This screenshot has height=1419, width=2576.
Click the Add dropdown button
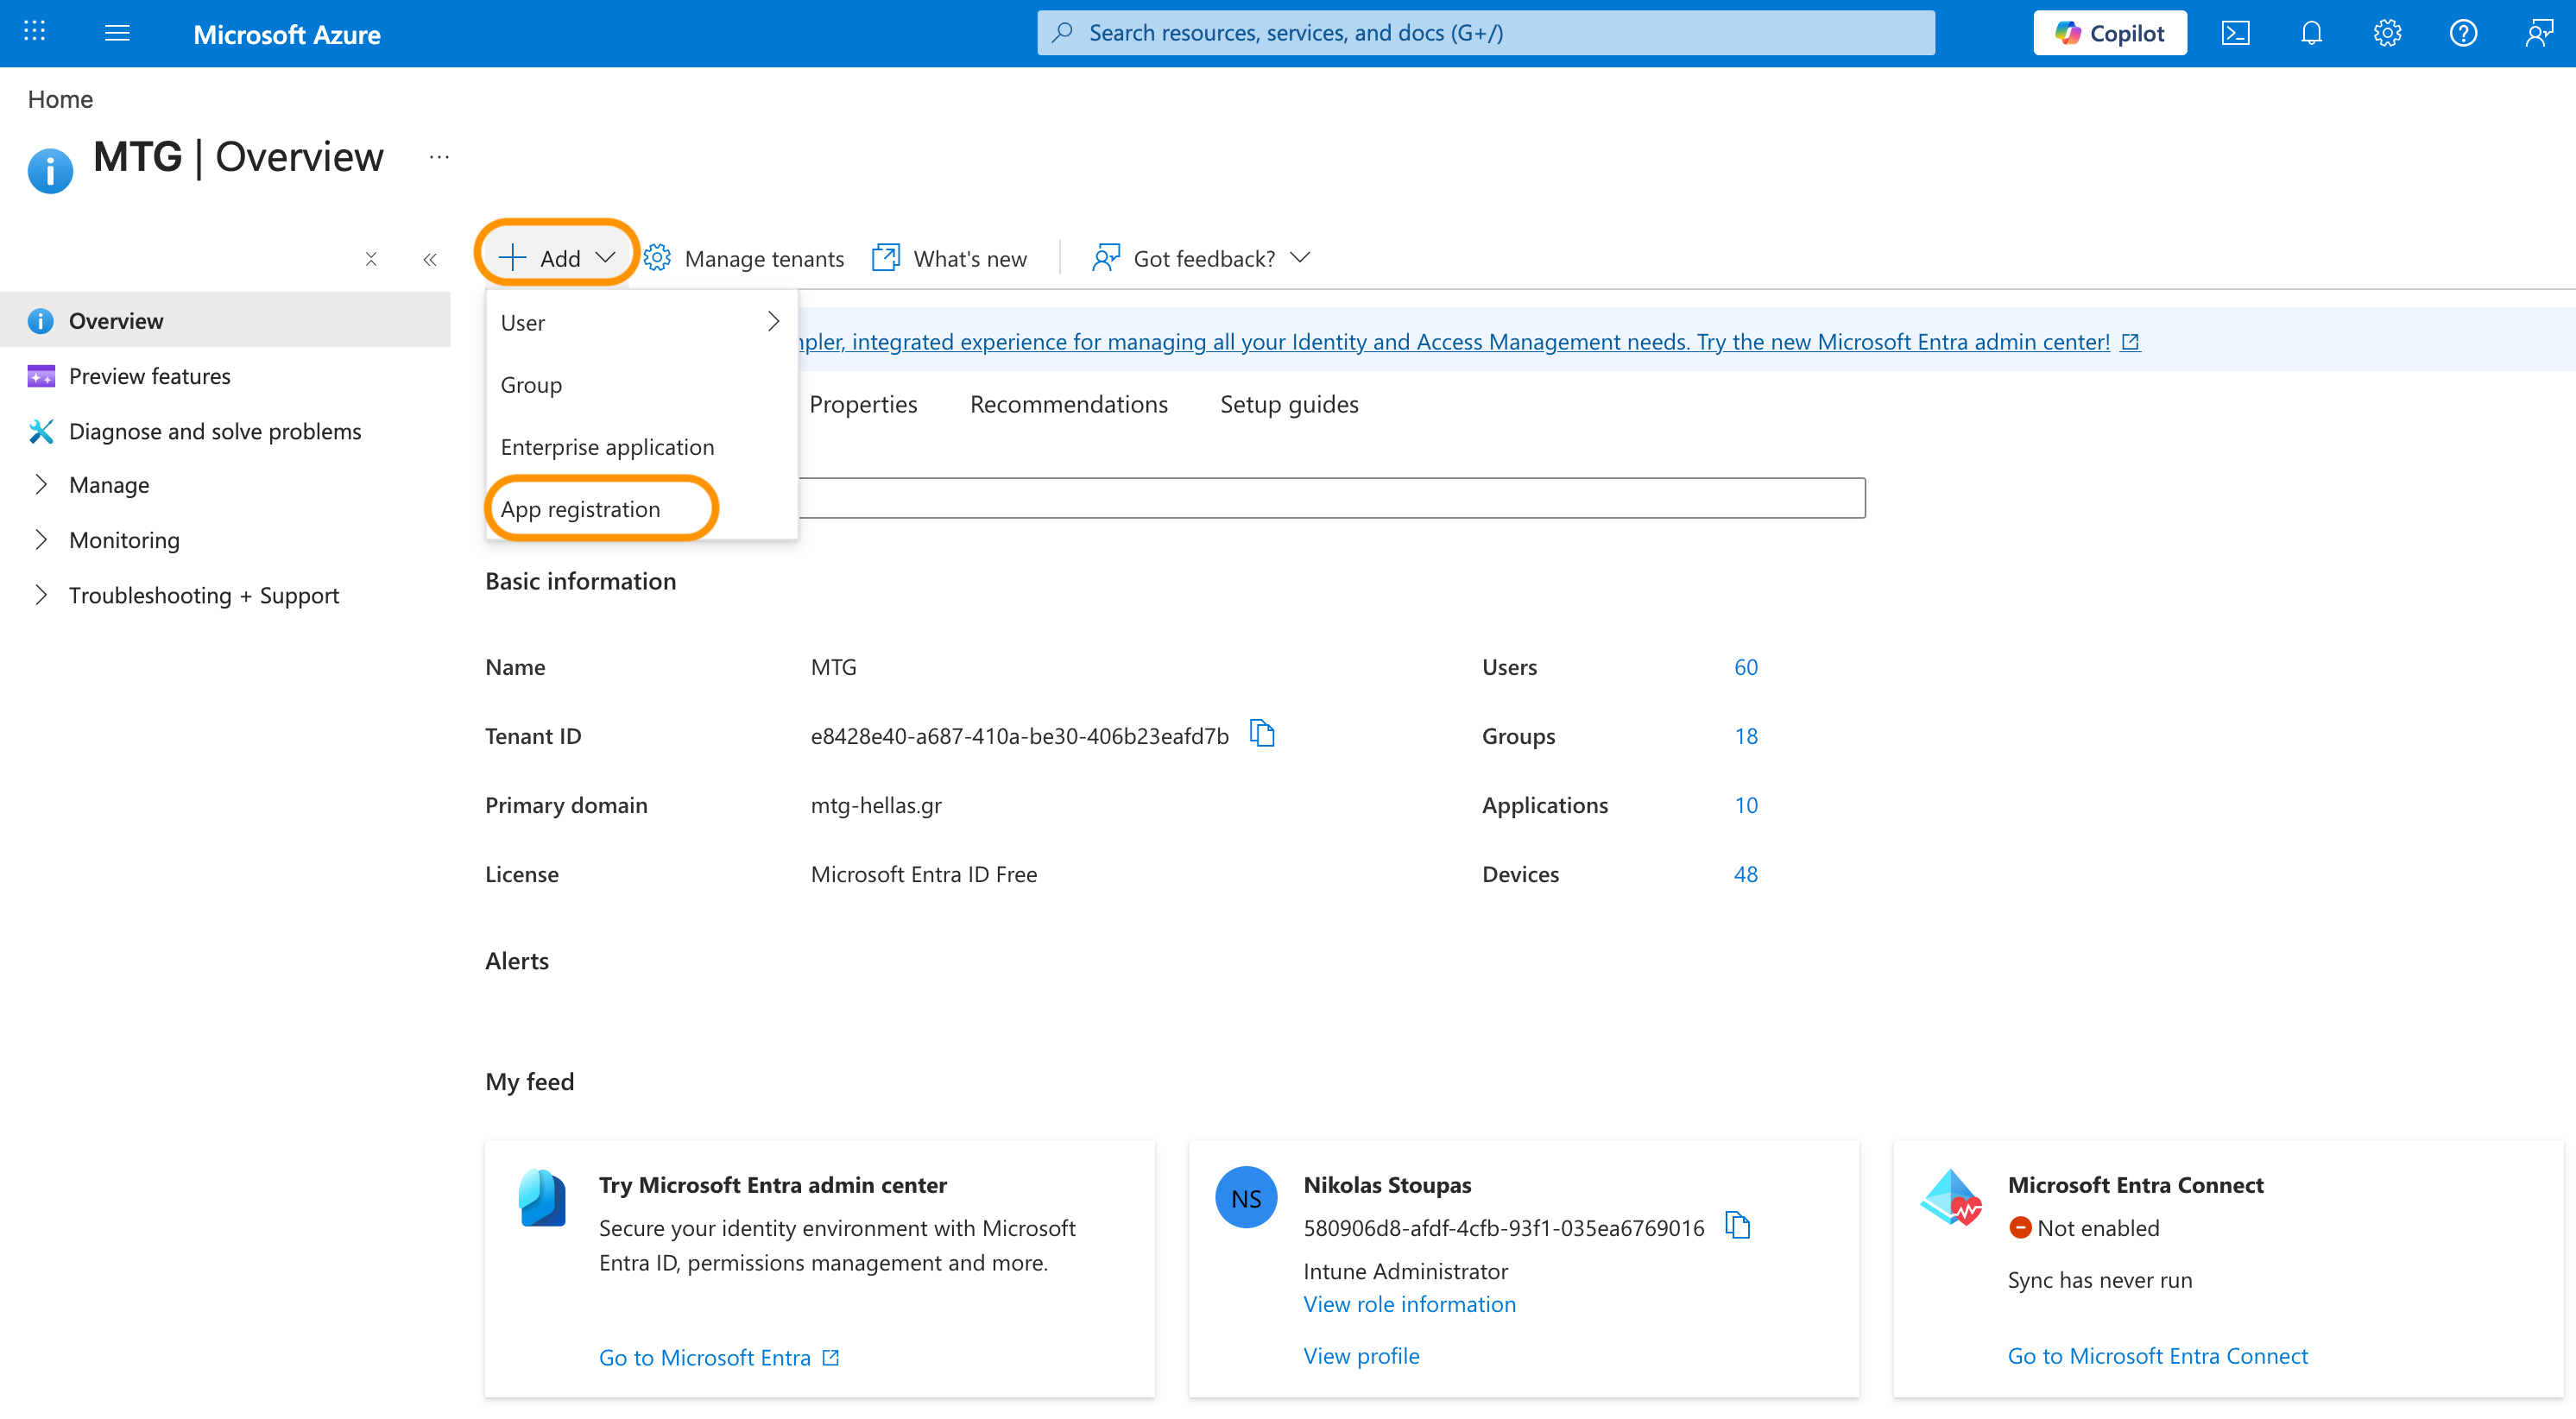click(556, 258)
